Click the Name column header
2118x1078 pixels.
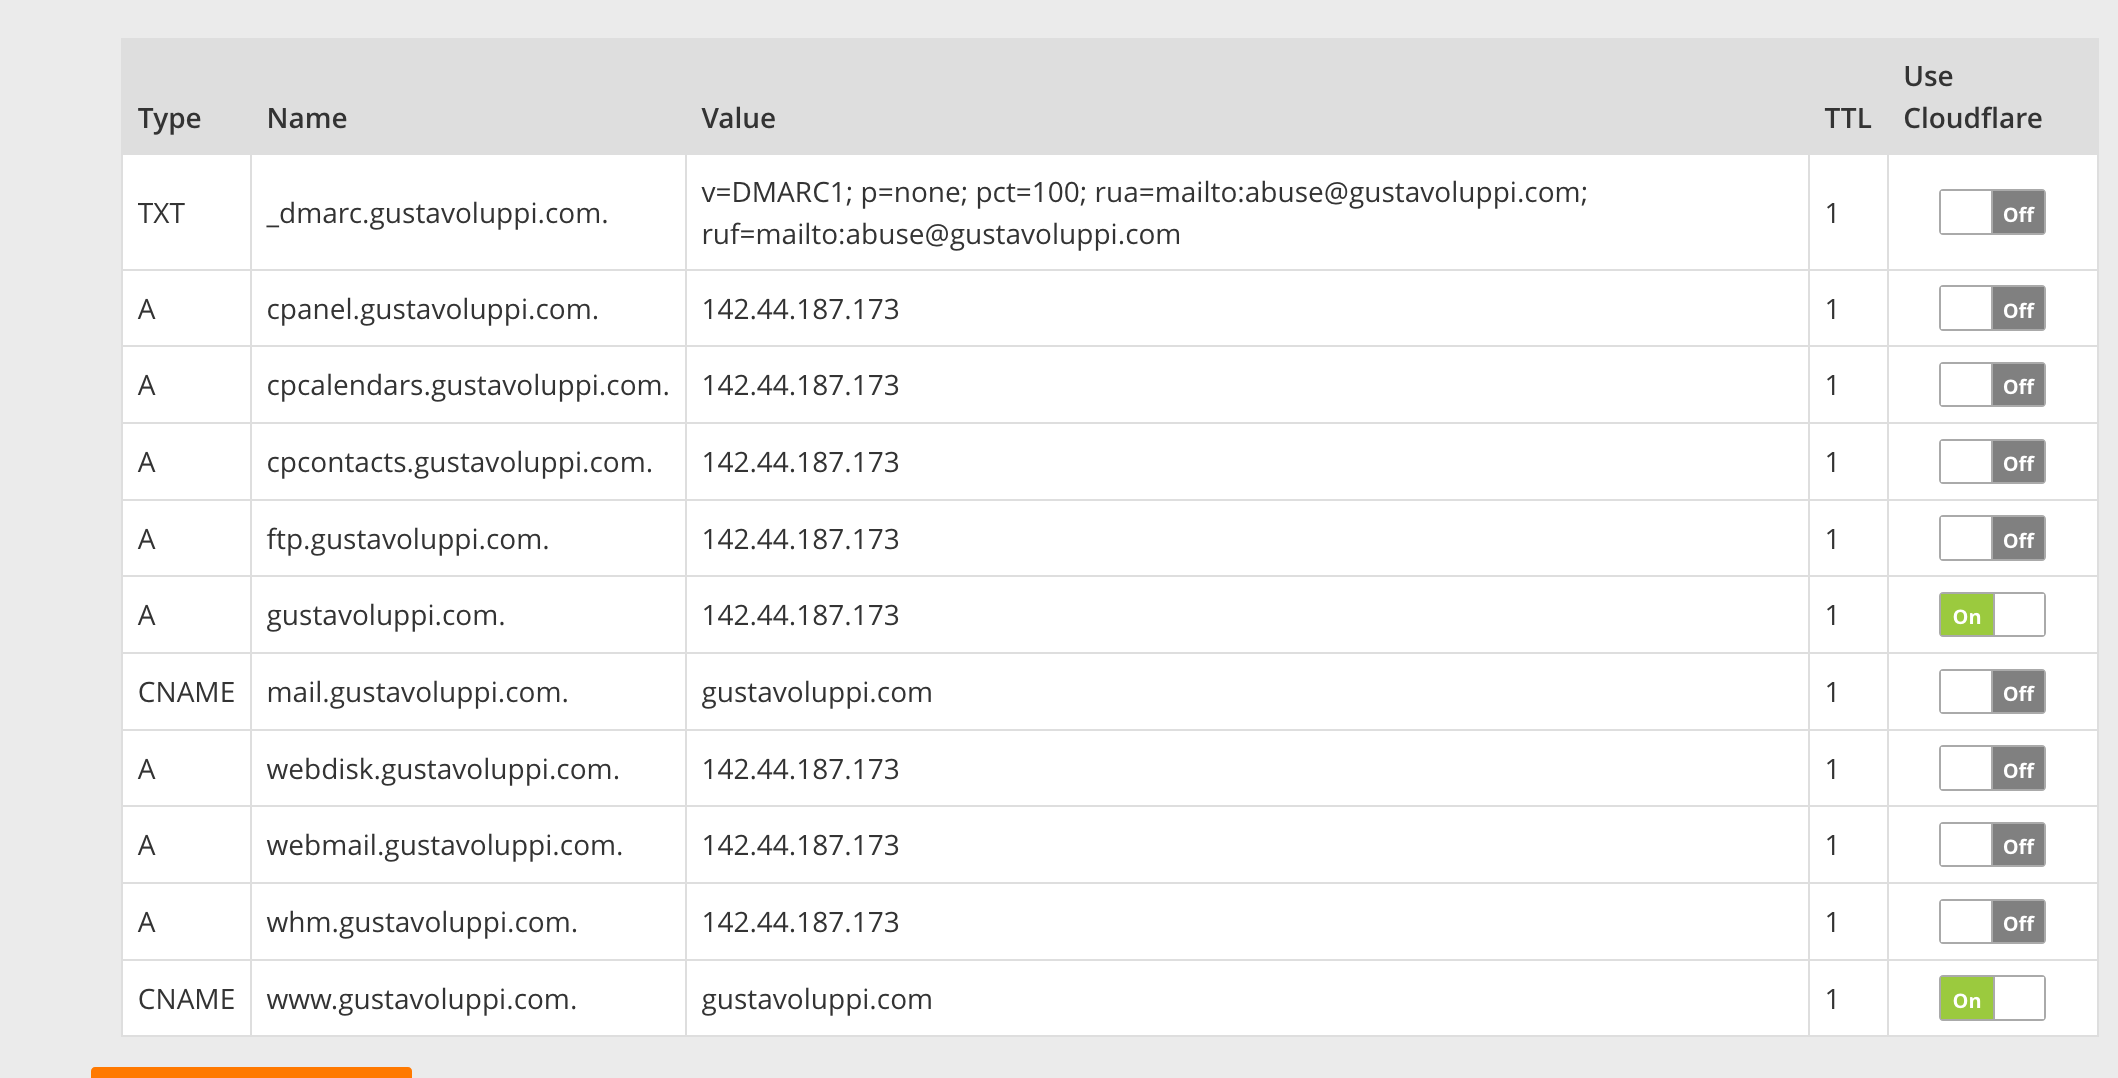tap(307, 118)
